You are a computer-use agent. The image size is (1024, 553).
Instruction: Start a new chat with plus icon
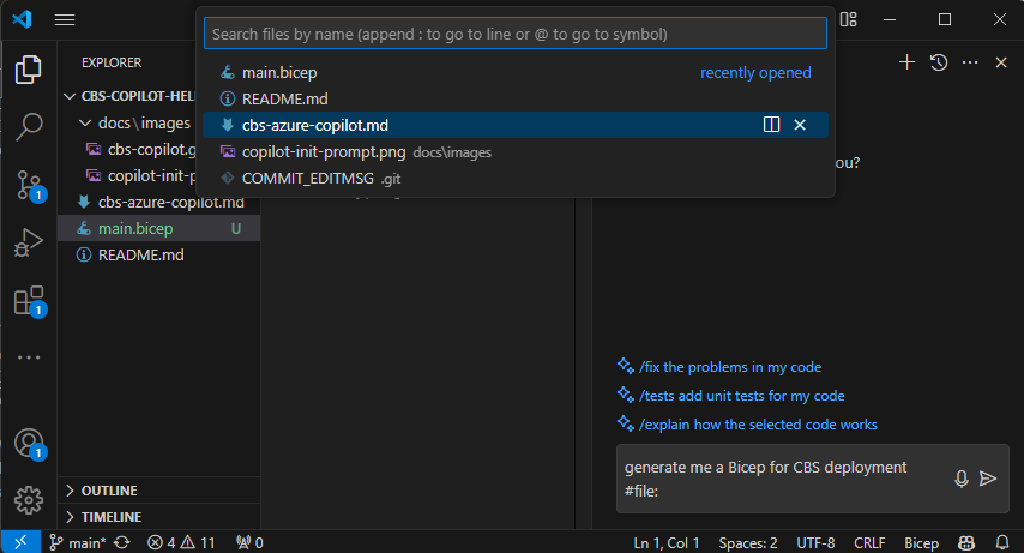click(x=906, y=63)
